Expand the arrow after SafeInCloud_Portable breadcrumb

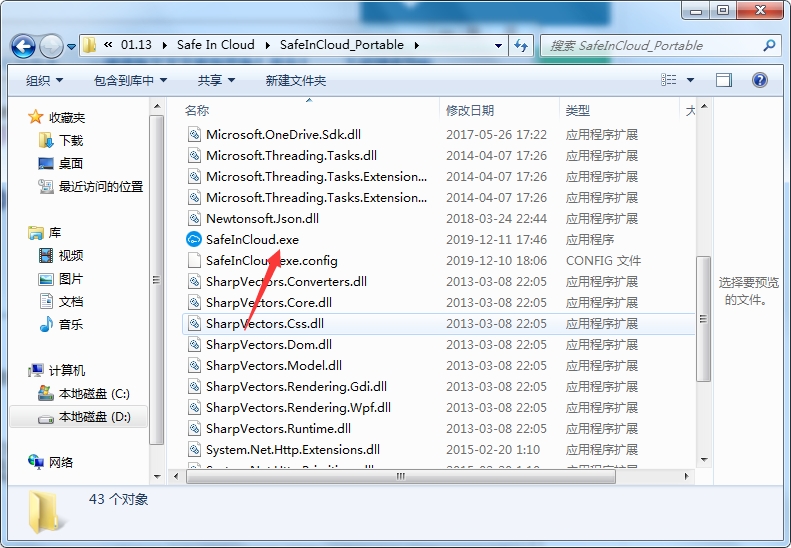417,45
